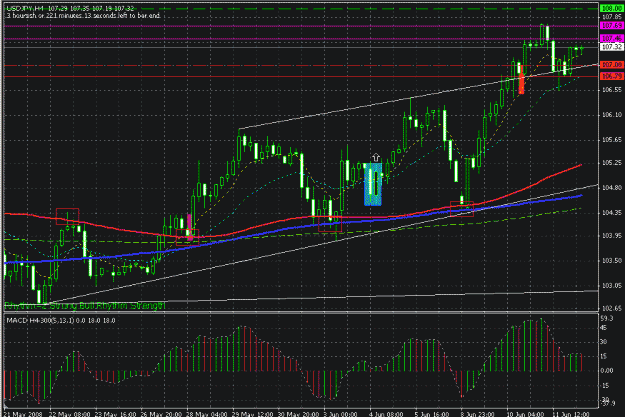Viewport: 625px width, 417px height.
Task: Click the 105.25 price scale value
Action: point(611,163)
